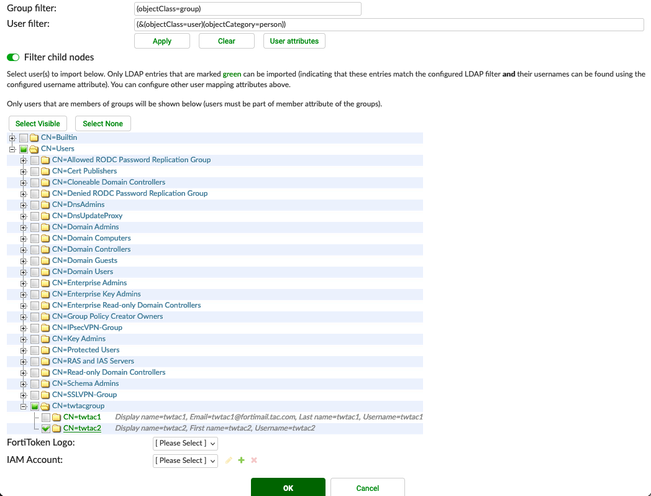This screenshot has width=651, height=496.
Task: Click the CN=Enterprise Read-only Domain Controllers label
Action: 126,305
